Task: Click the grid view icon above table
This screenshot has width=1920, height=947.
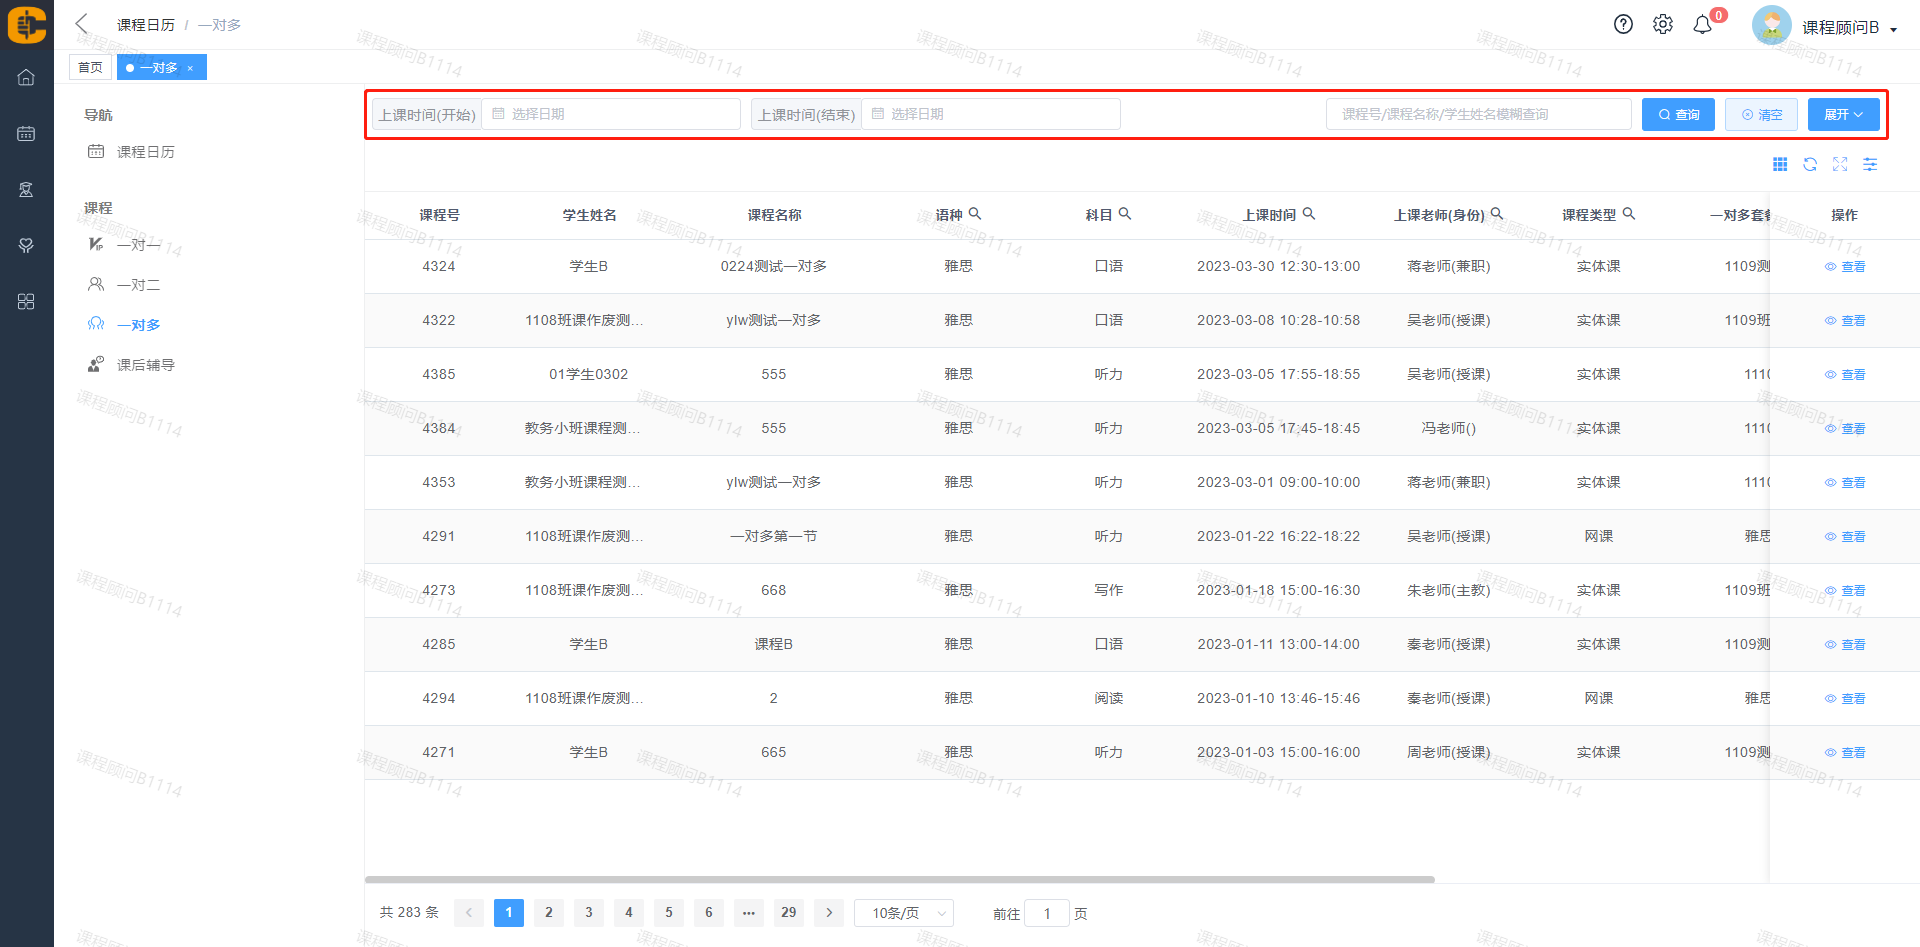Action: [1780, 165]
